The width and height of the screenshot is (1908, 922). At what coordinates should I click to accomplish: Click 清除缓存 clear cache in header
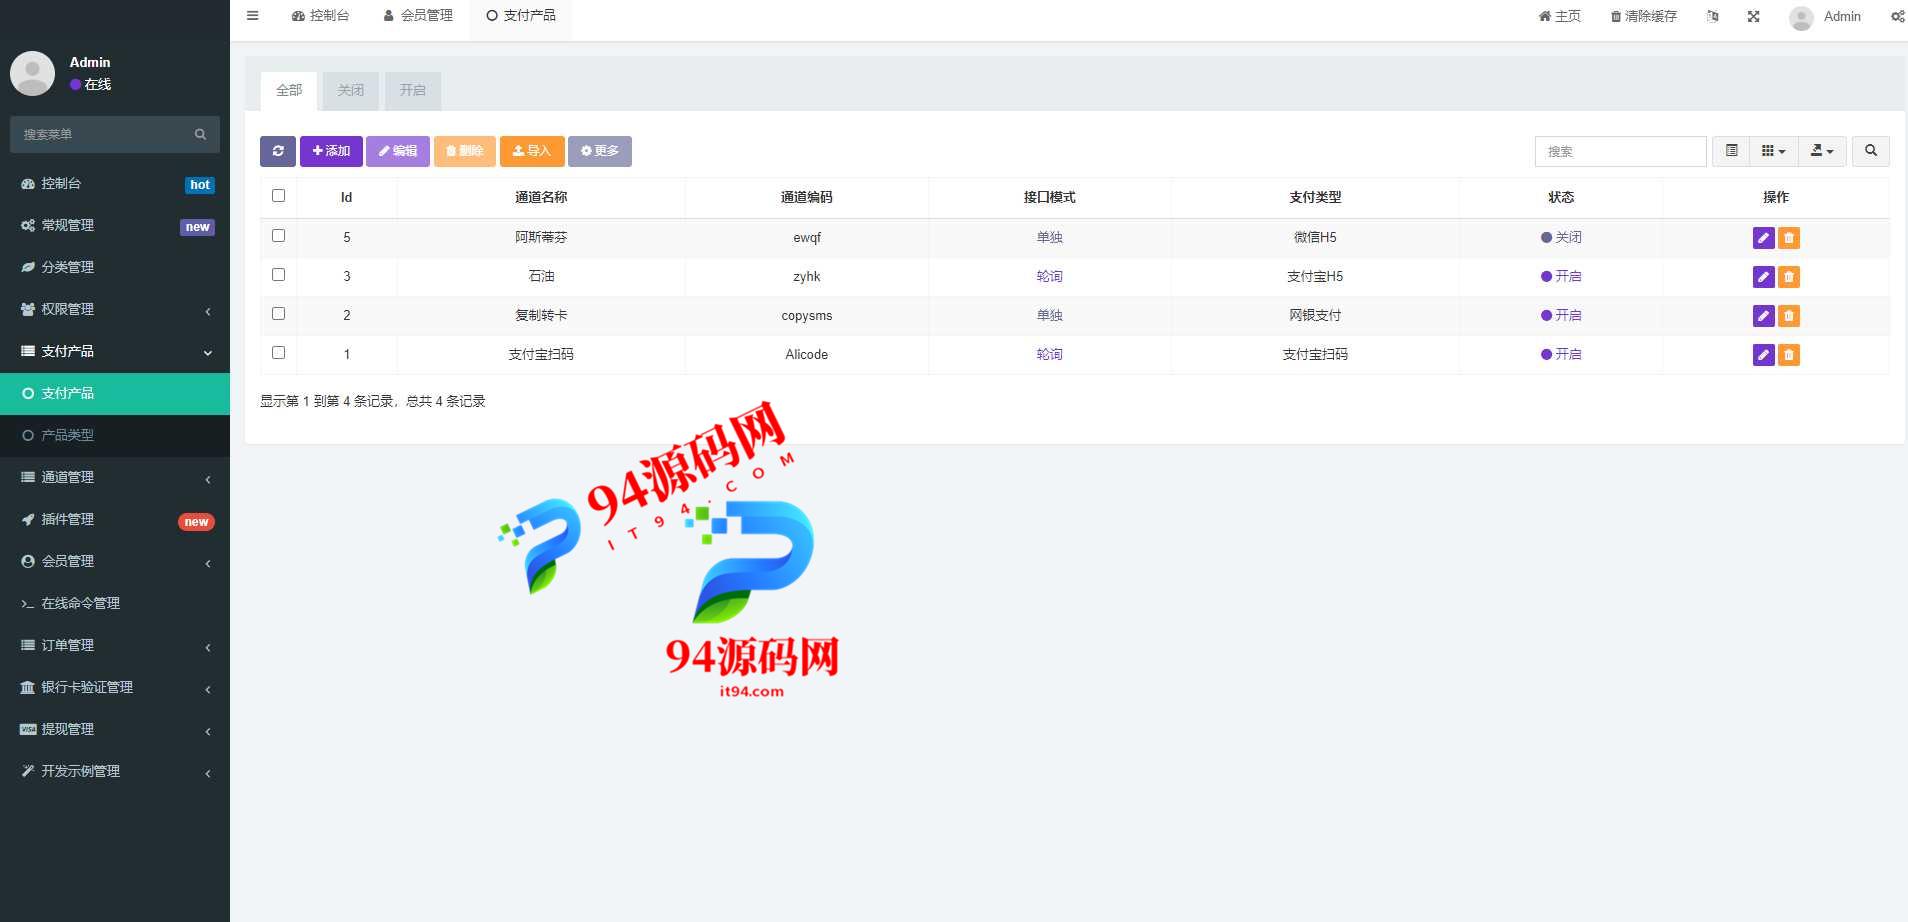pyautogui.click(x=1644, y=16)
